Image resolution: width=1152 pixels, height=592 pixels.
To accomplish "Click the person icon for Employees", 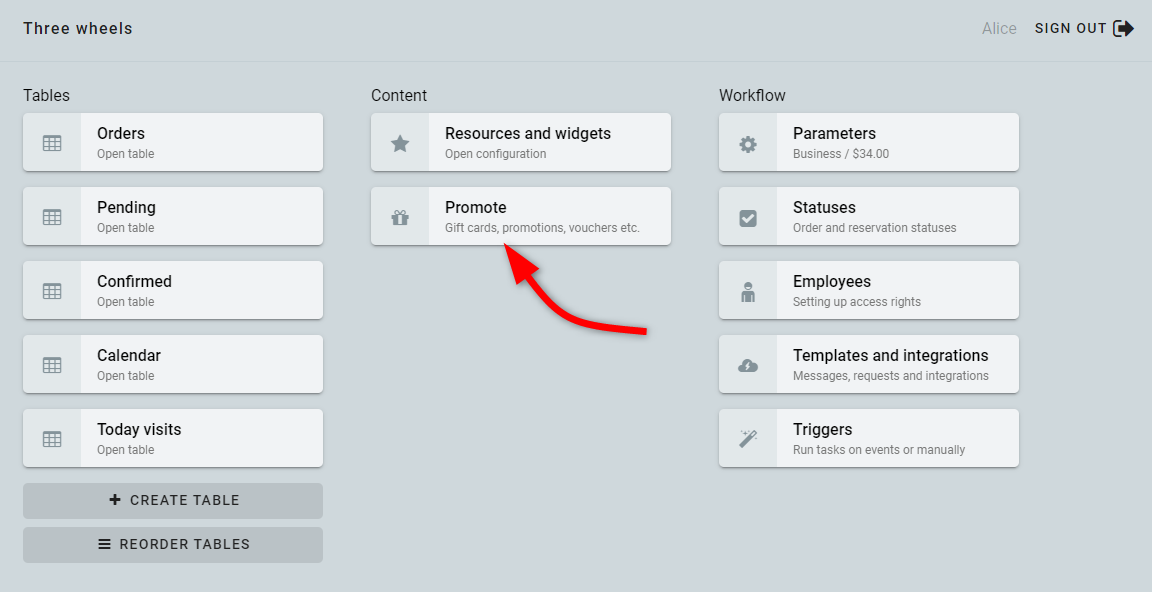I will coord(748,292).
